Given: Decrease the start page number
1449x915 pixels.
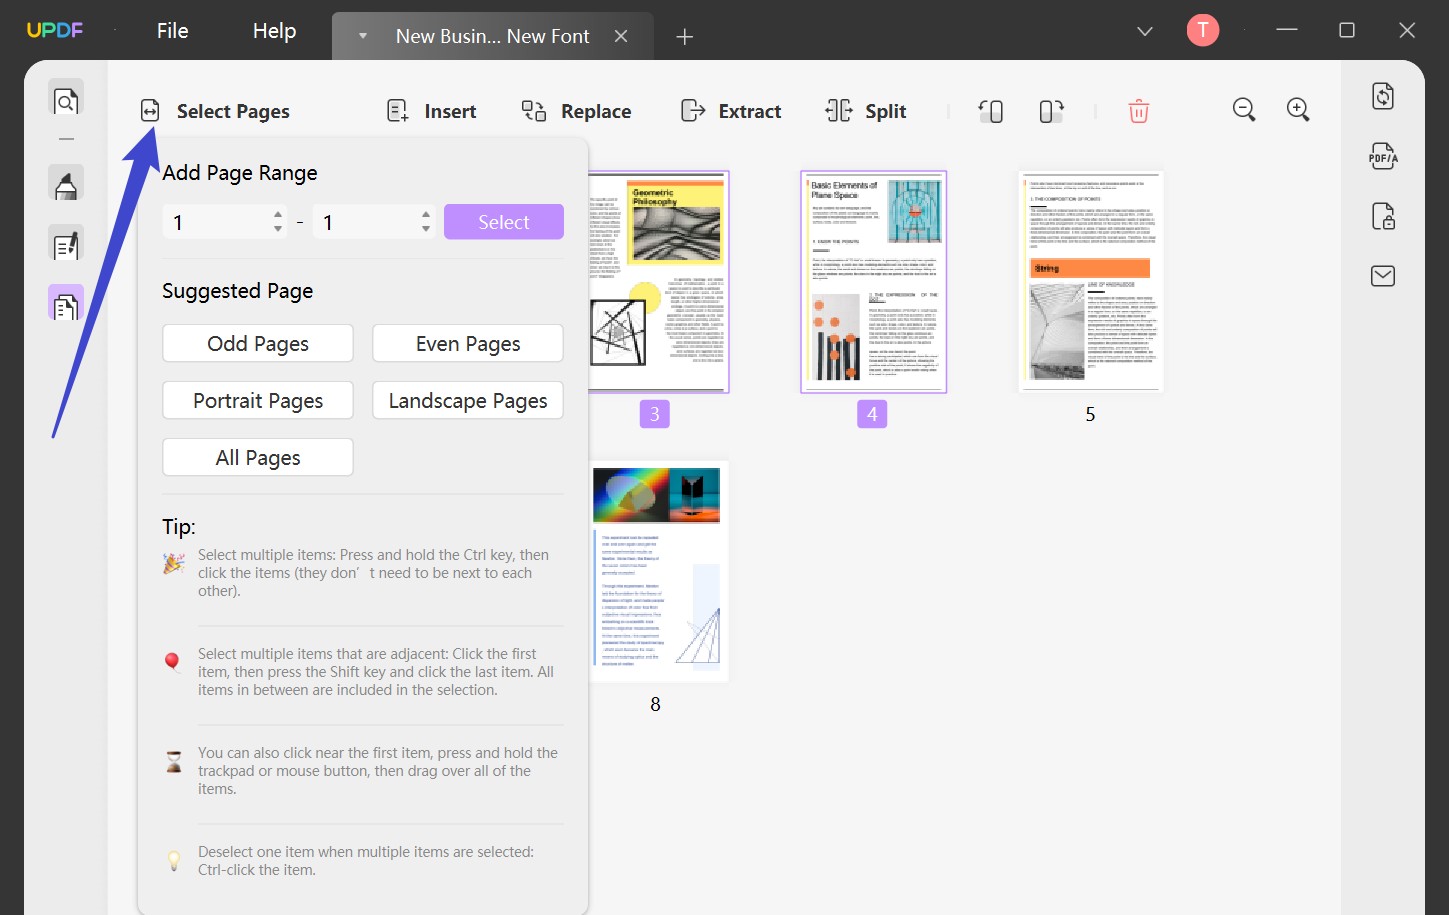Looking at the screenshot, I should point(278,230).
